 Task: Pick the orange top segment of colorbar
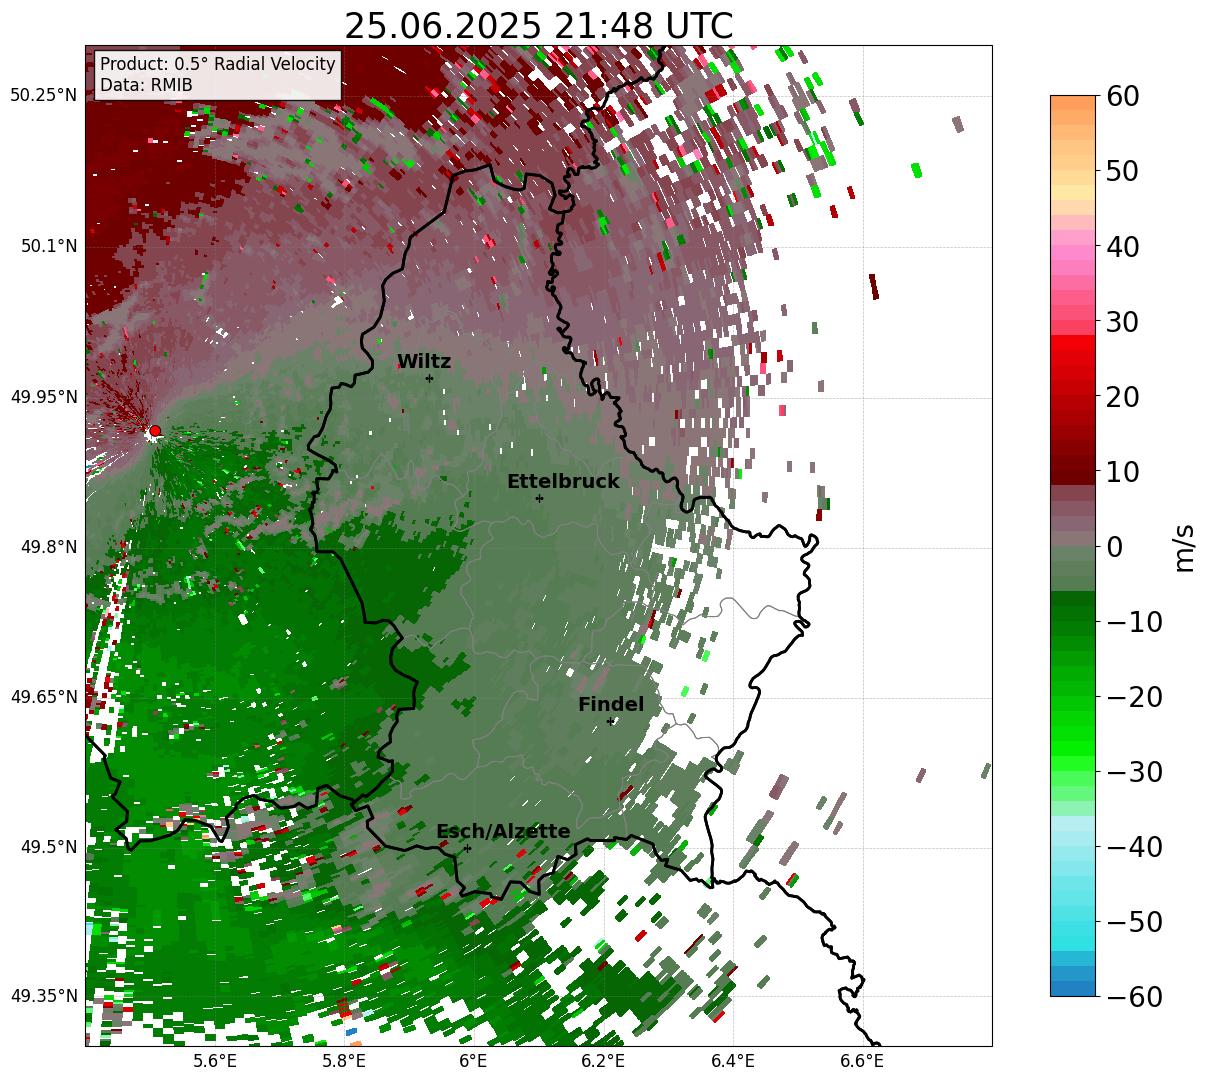[x=1073, y=103]
